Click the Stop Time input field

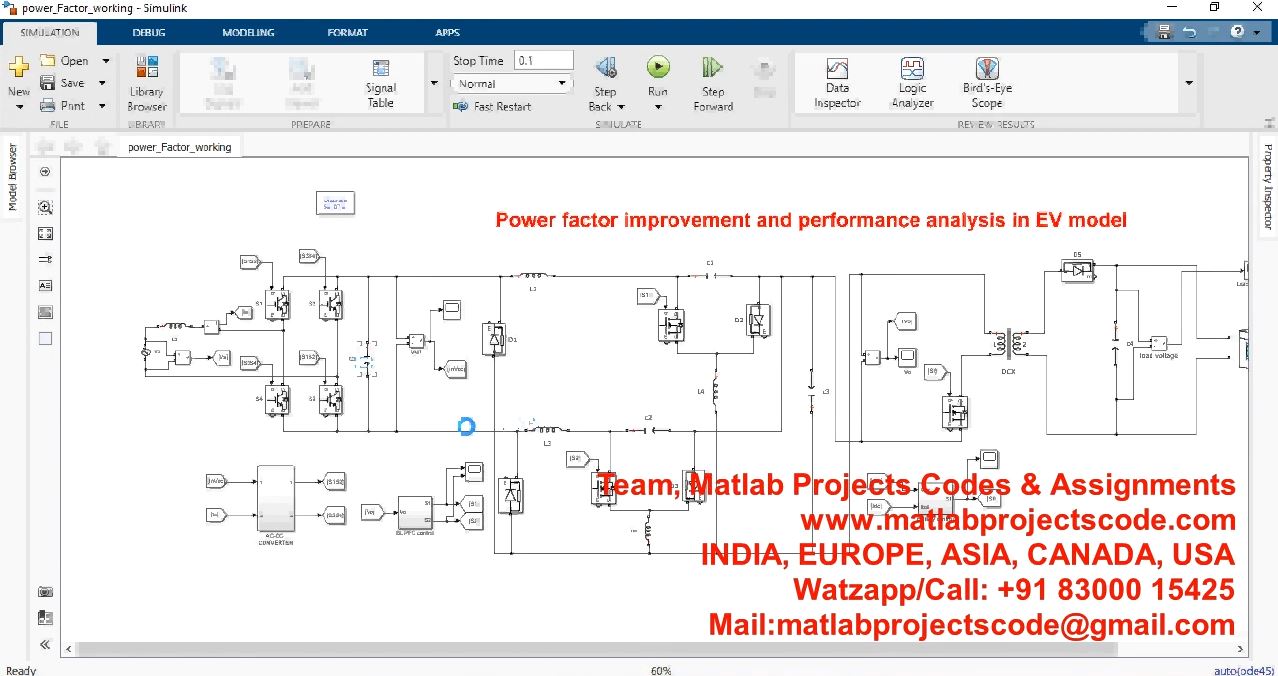543,61
